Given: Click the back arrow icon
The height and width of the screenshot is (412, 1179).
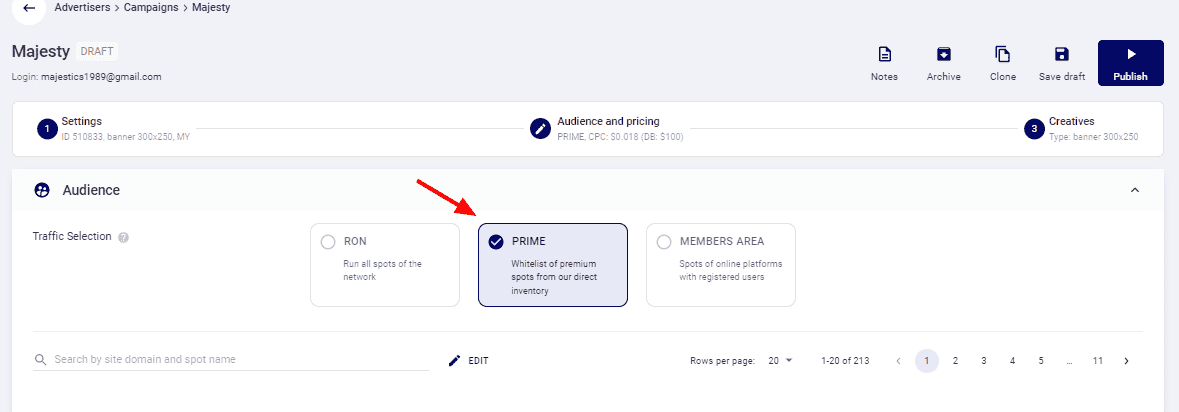Looking at the screenshot, I should [29, 8].
